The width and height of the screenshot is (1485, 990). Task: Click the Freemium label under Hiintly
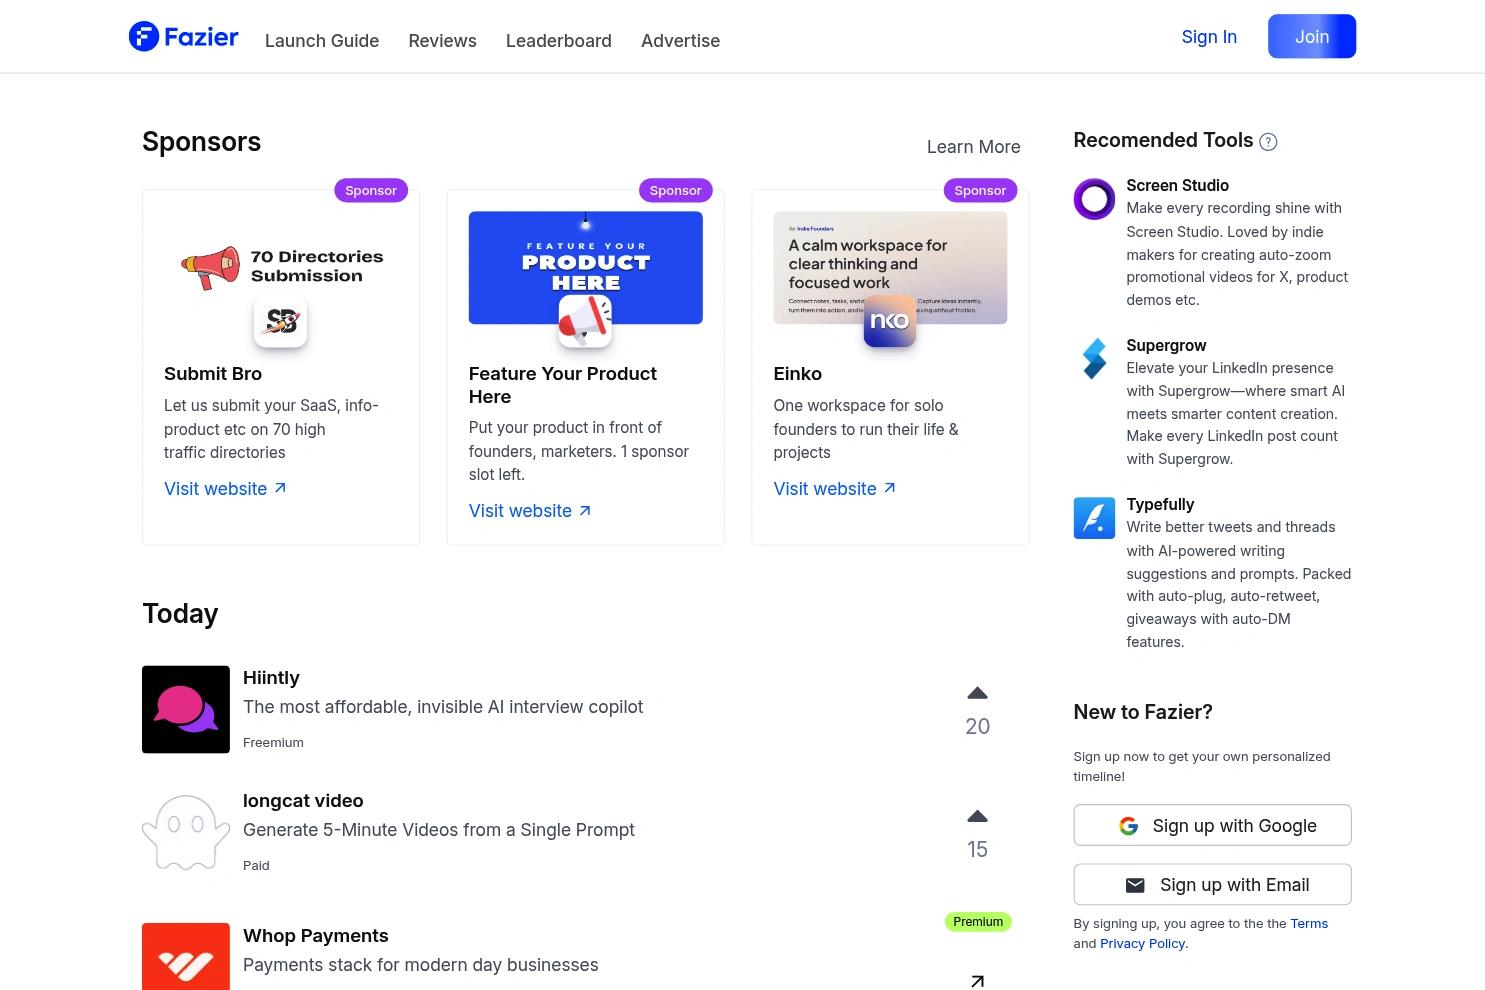273,743
